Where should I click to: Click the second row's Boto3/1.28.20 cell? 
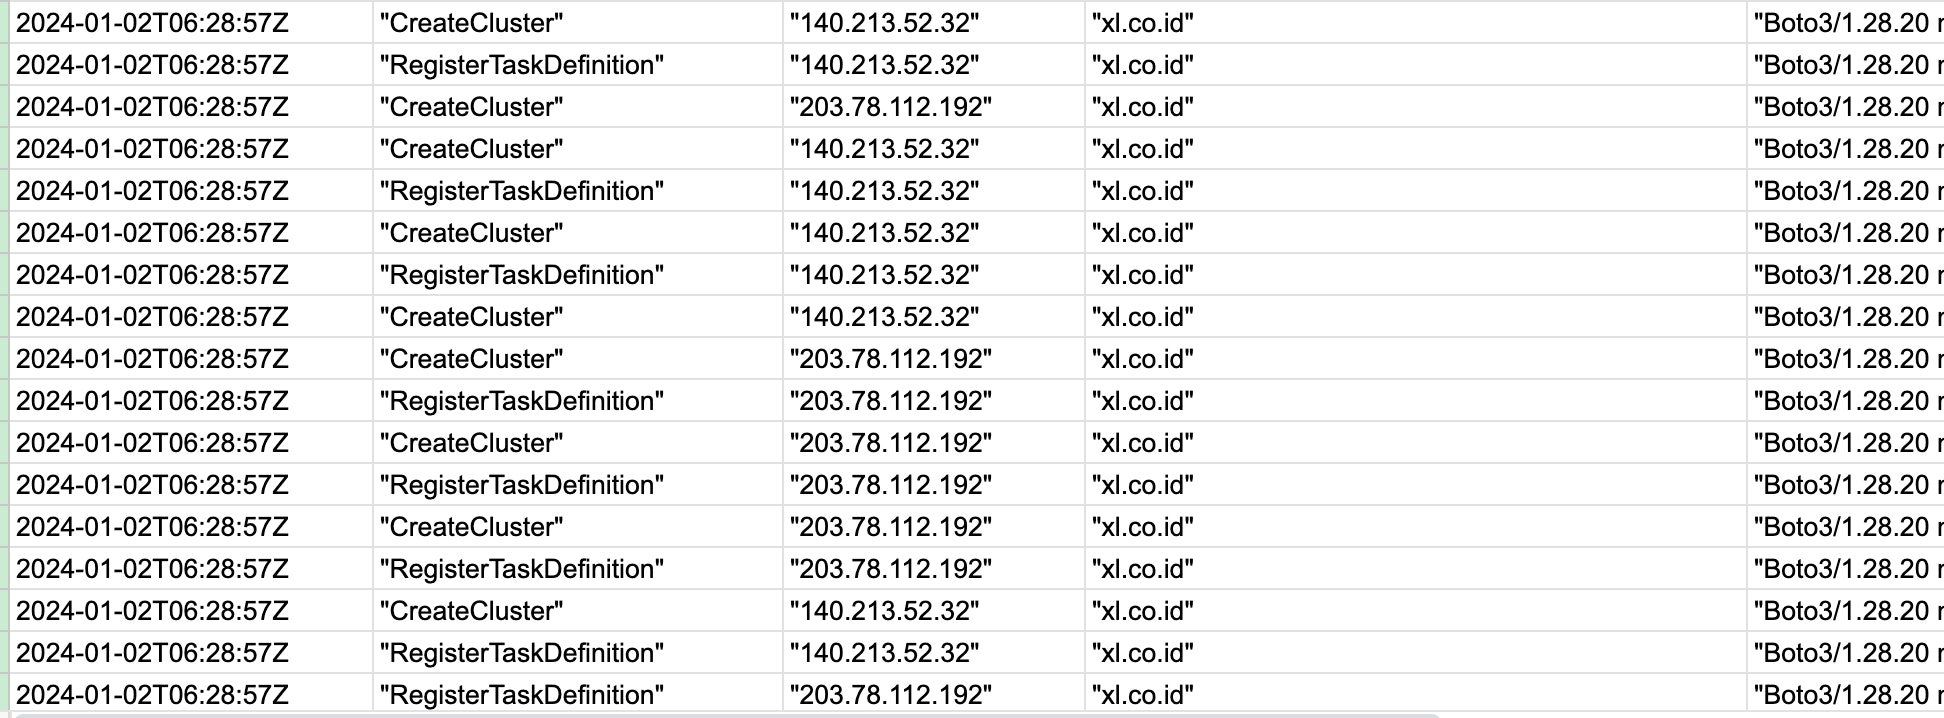point(1846,65)
